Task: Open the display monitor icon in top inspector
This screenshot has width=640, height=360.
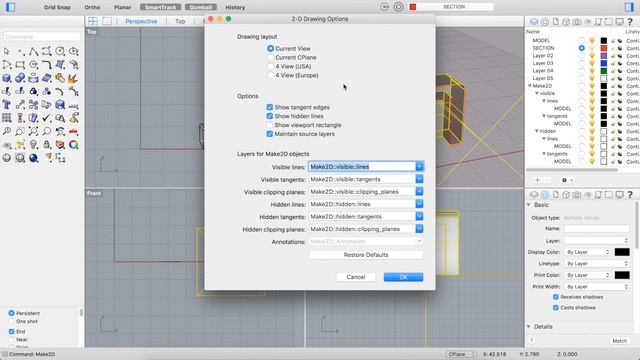Action: (619, 22)
